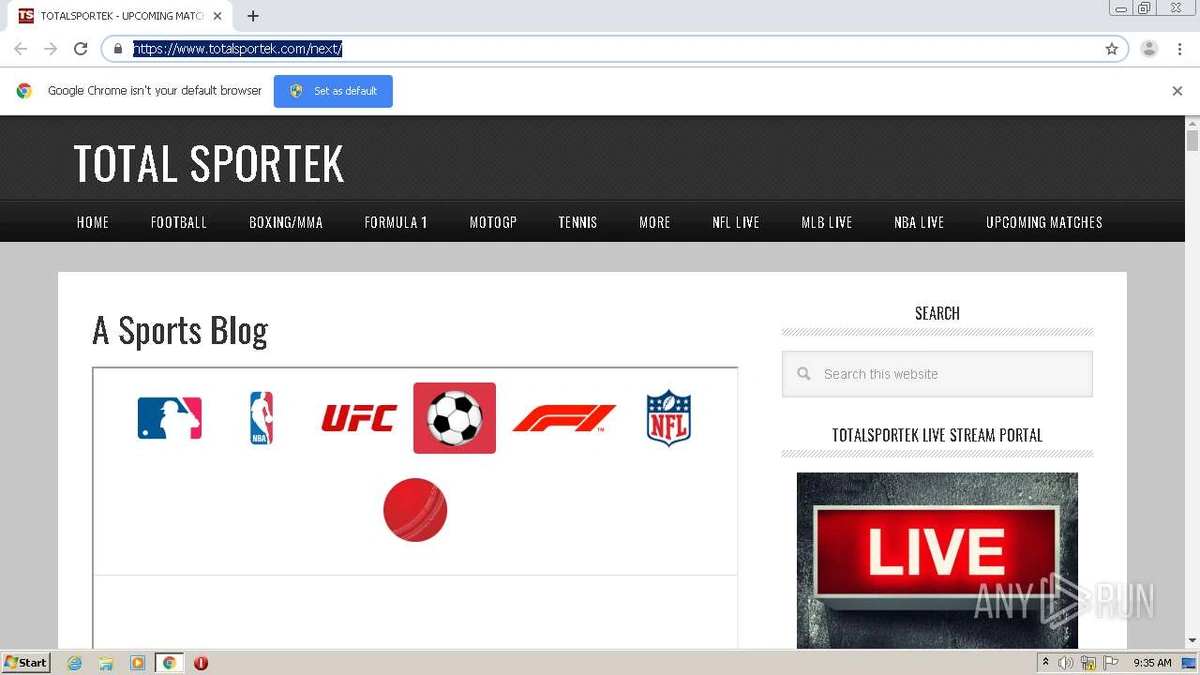1200x675 pixels.
Task: Click the soccer ball icon
Action: click(454, 418)
